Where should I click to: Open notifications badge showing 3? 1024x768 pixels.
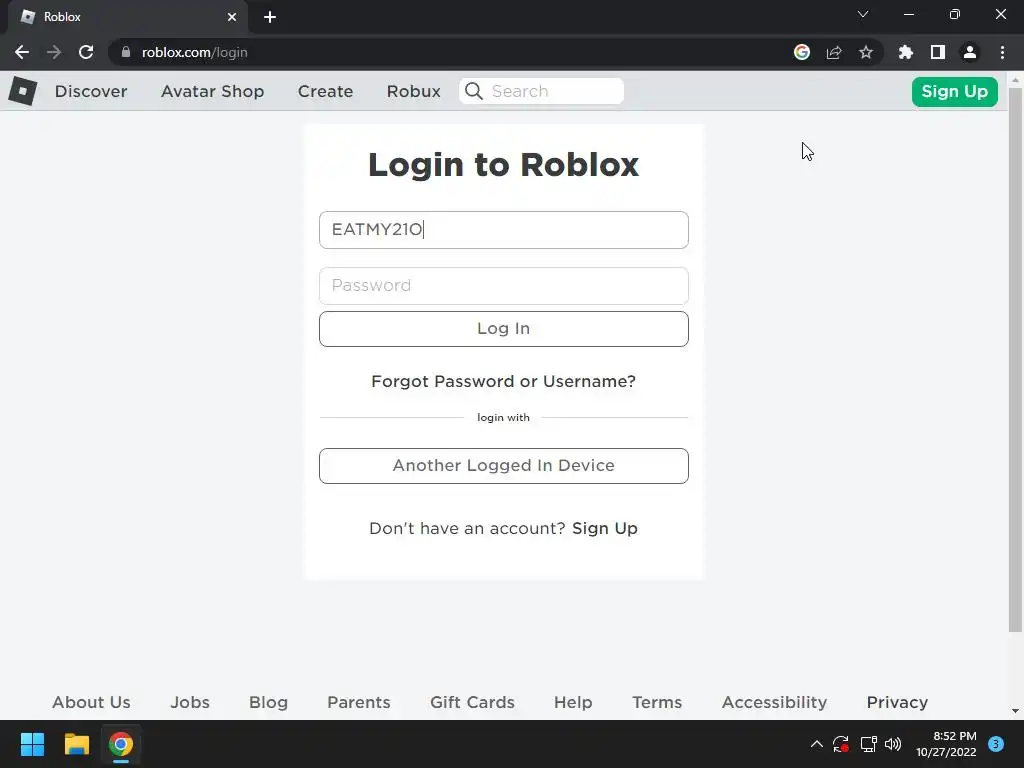996,744
